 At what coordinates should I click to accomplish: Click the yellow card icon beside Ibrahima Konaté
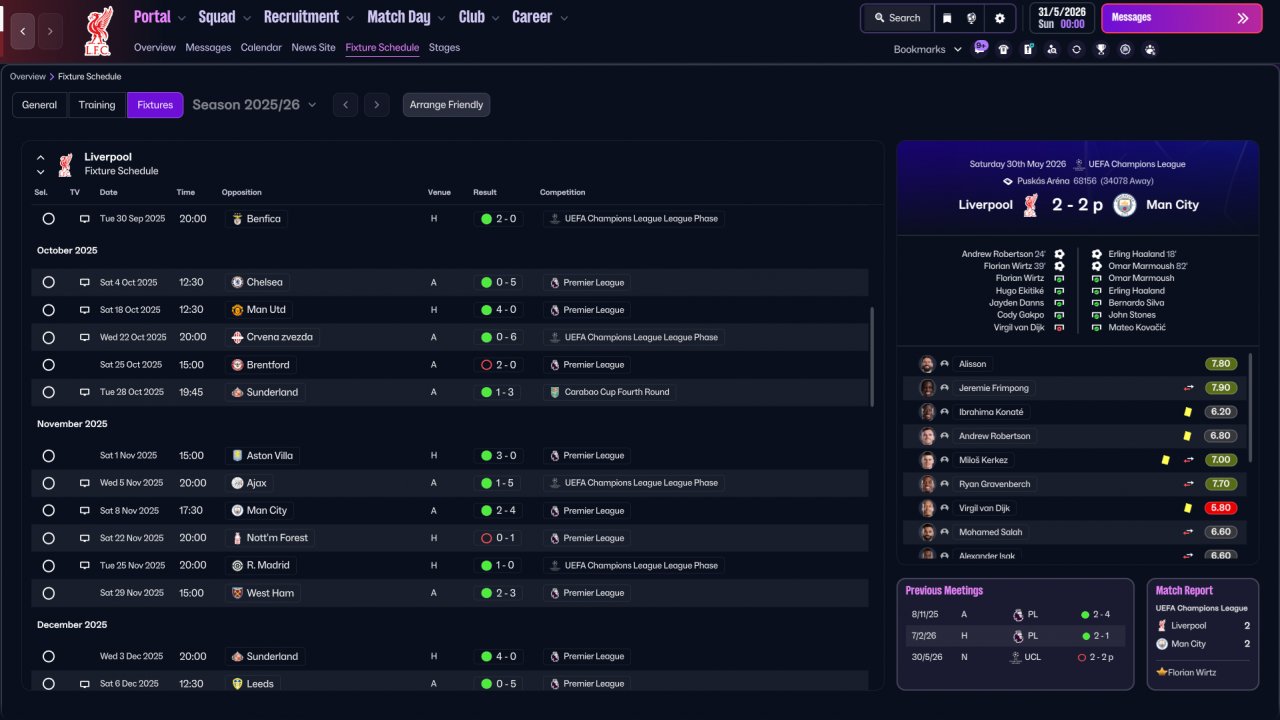click(1187, 412)
